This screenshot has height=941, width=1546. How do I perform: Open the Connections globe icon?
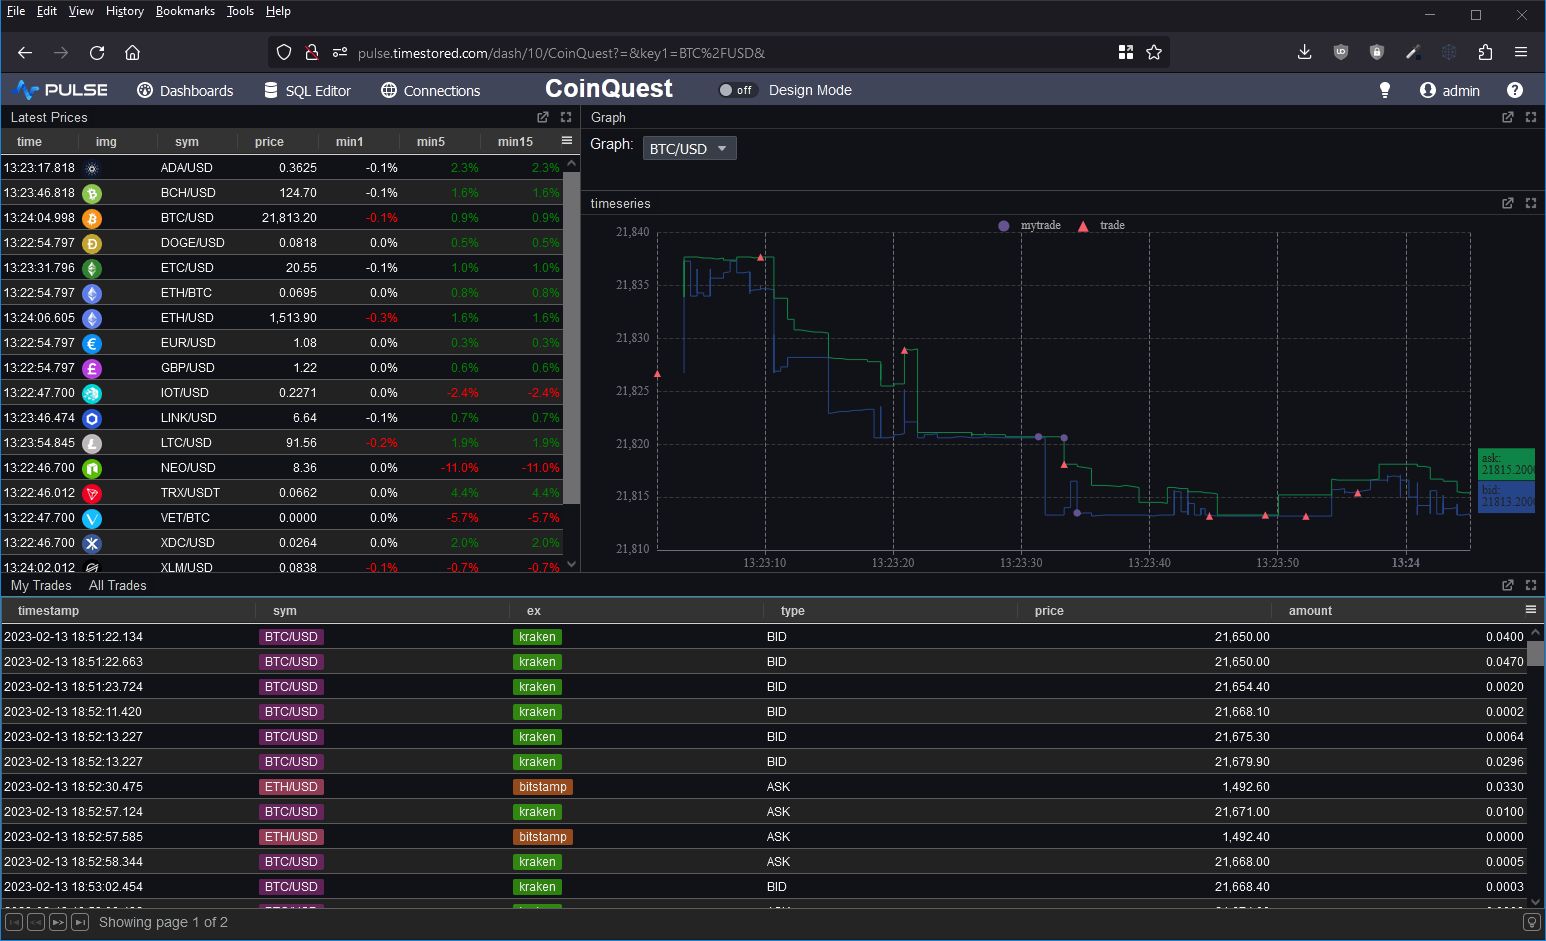[388, 90]
